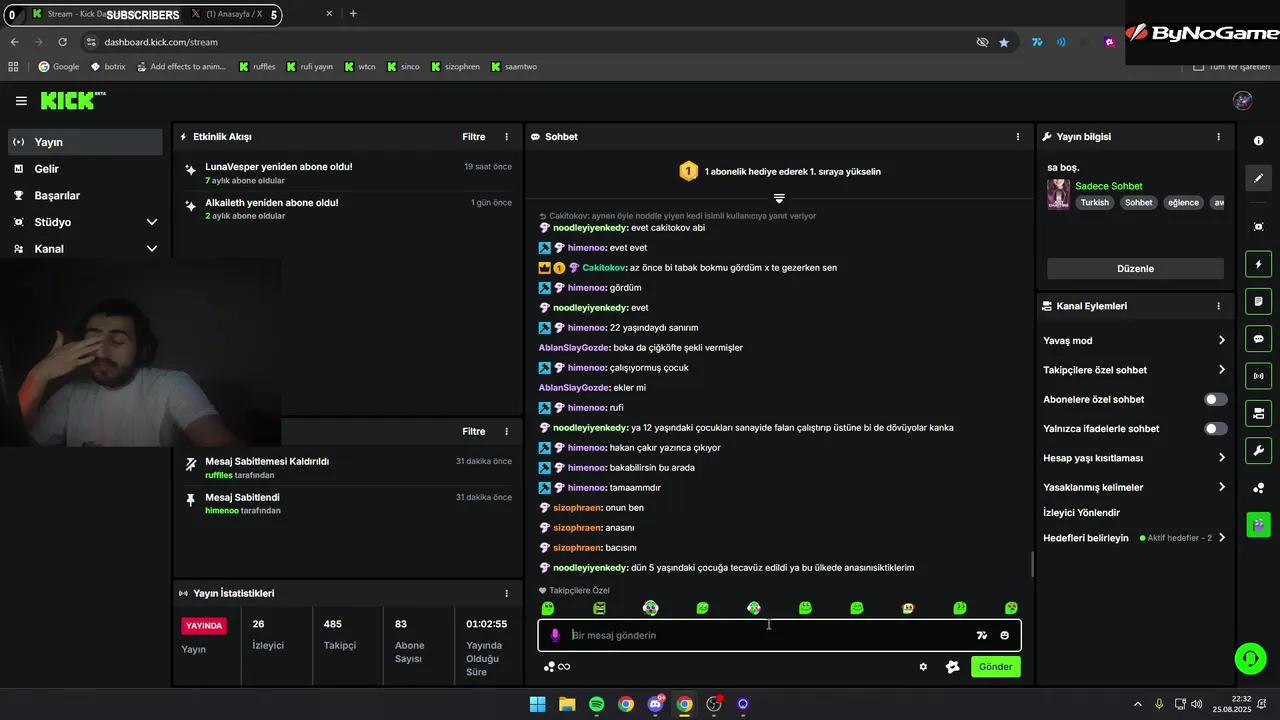This screenshot has width=1280, height=720.
Task: Switch to the Anasayfa / X browser tab
Action: [233, 14]
